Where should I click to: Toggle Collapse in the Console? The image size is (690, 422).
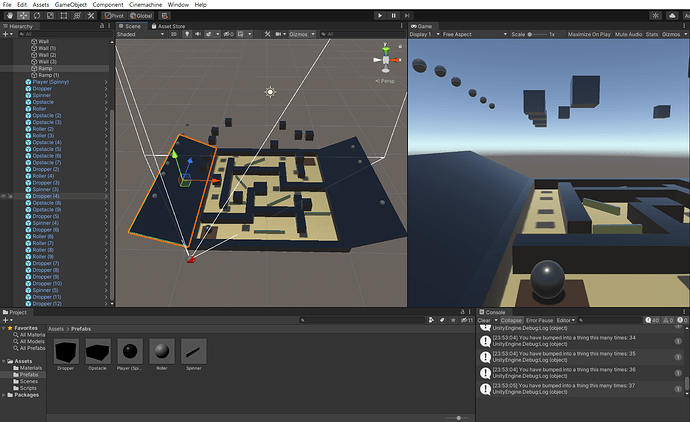510,320
